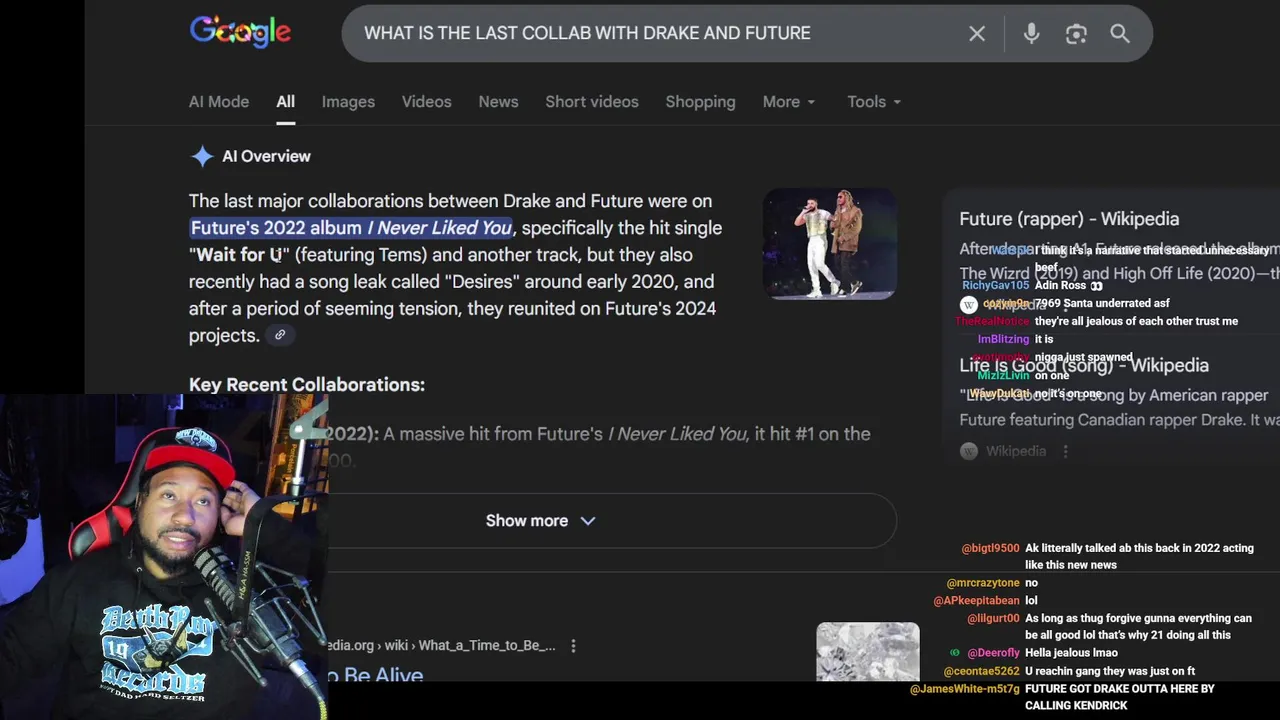Screen dimensions: 1280x720
Task: Click chat username @ceontae5262
Action: [x=981, y=671]
